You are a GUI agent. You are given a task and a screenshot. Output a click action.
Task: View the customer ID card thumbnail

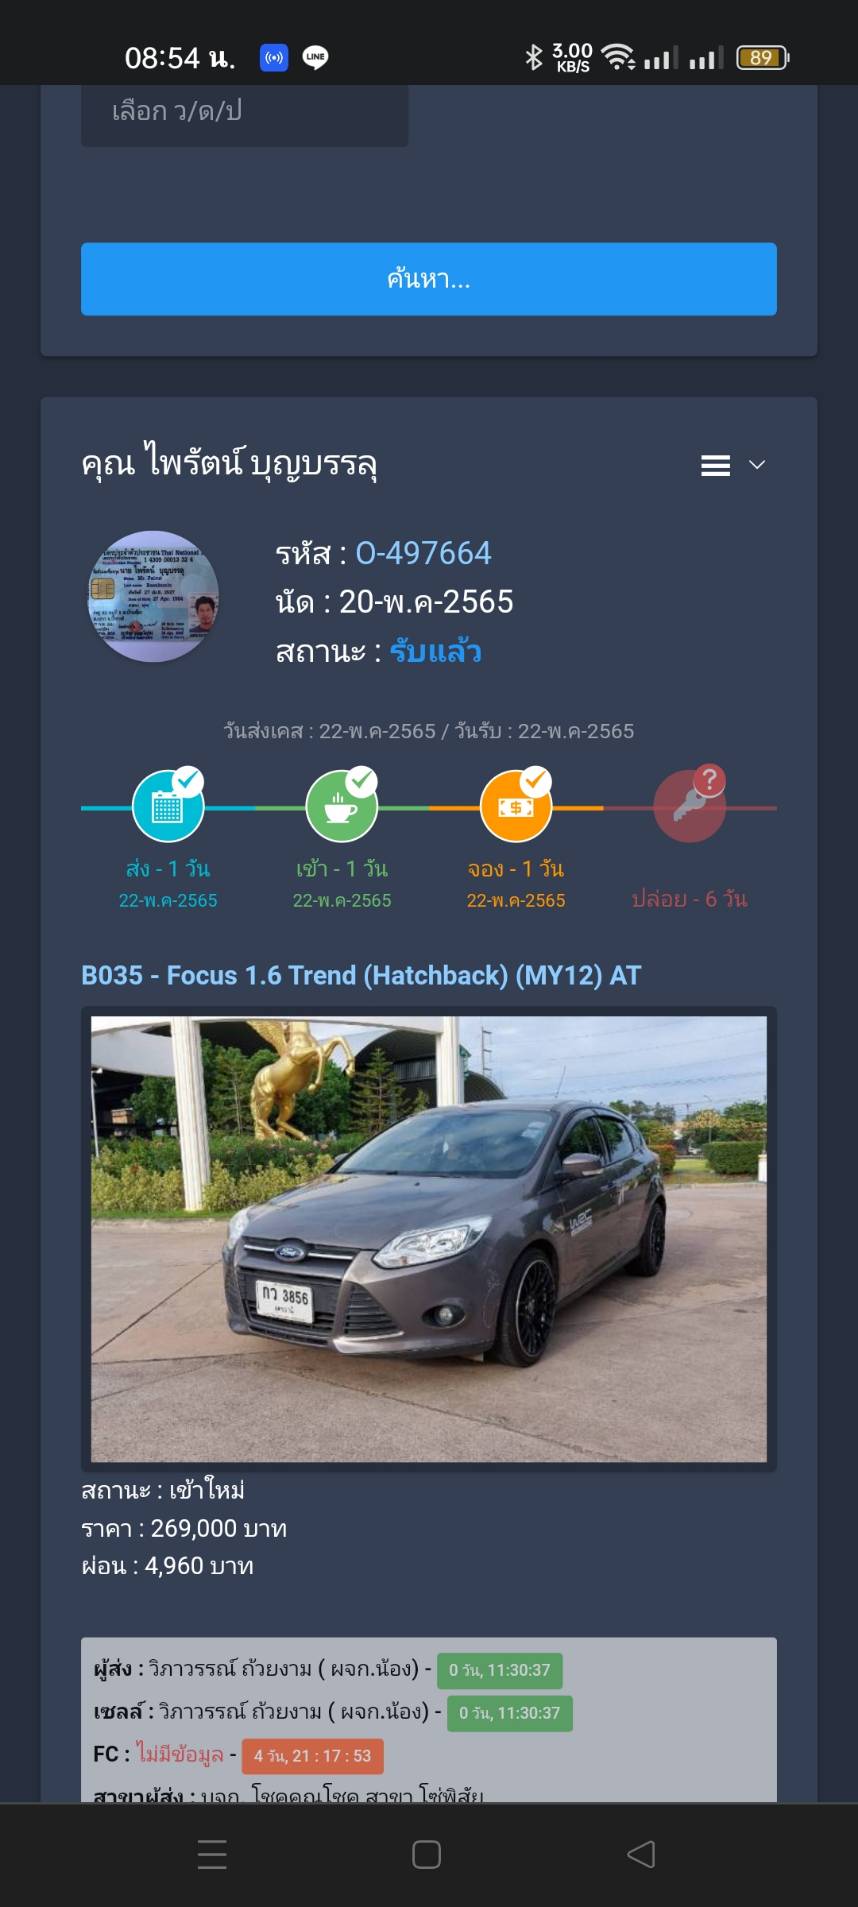(x=153, y=596)
